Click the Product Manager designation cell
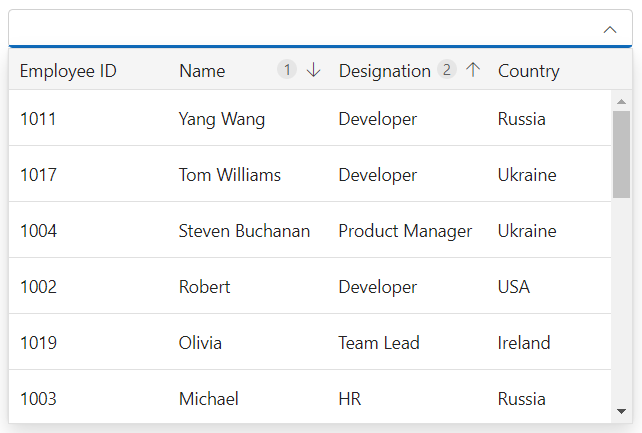The image size is (642, 433). [405, 231]
